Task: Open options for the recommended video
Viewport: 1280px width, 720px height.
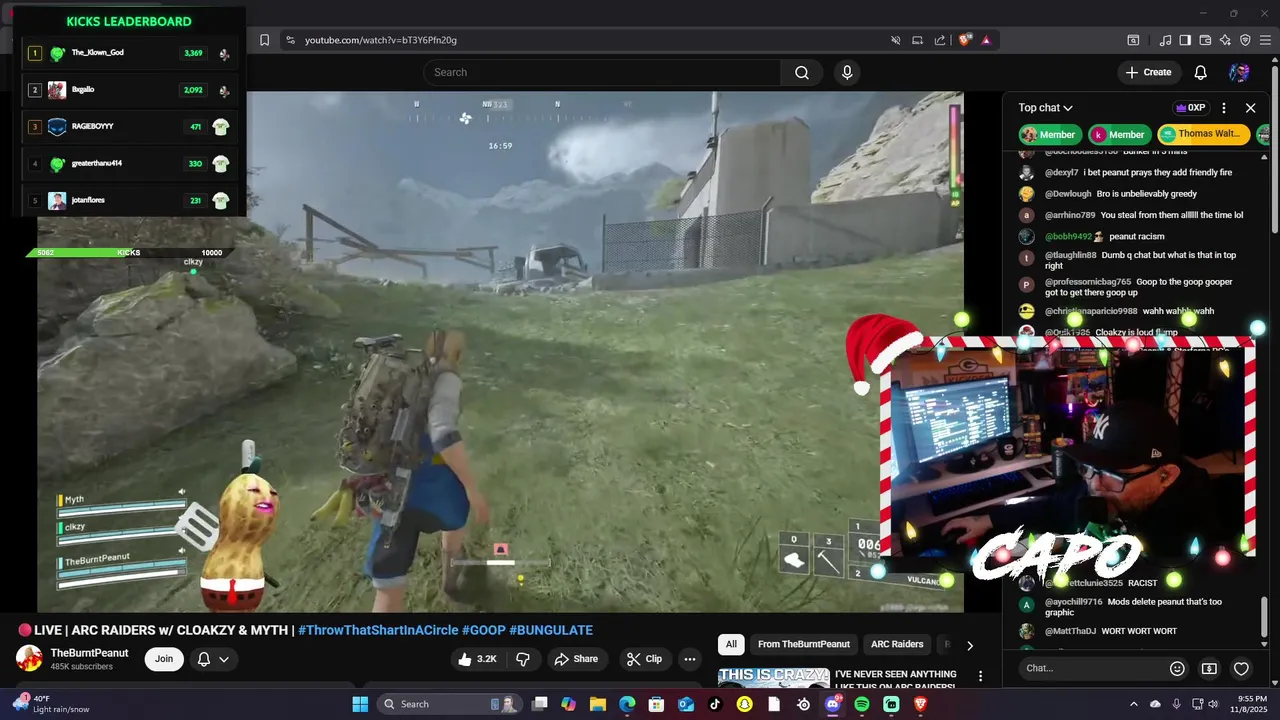Action: click(980, 677)
